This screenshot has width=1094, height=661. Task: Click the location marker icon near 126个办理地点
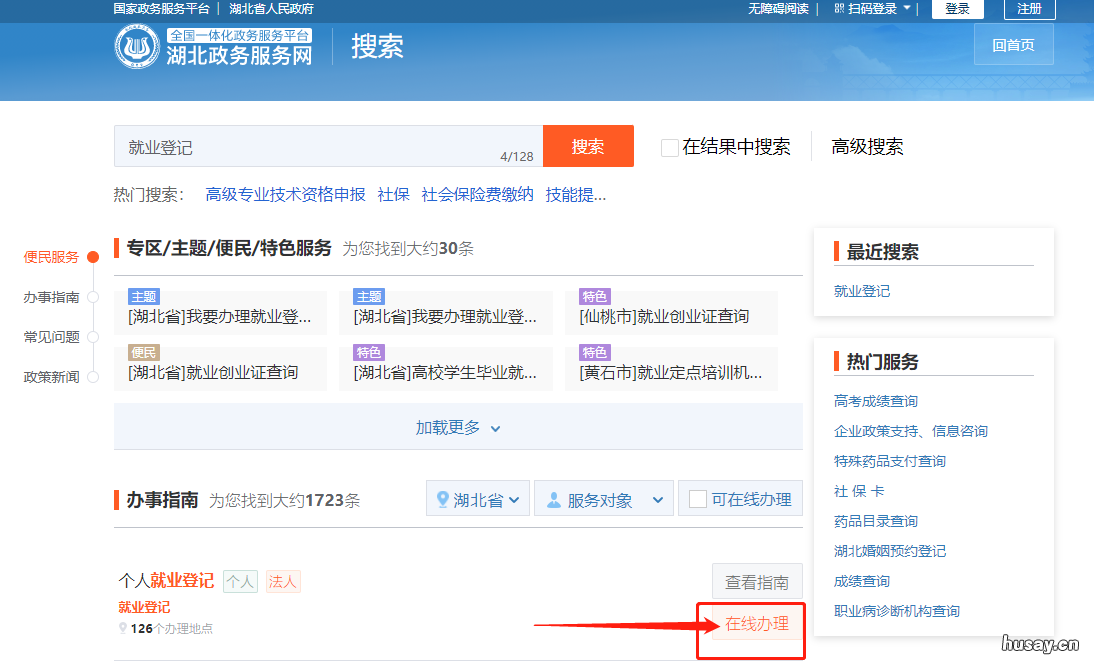[x=122, y=628]
